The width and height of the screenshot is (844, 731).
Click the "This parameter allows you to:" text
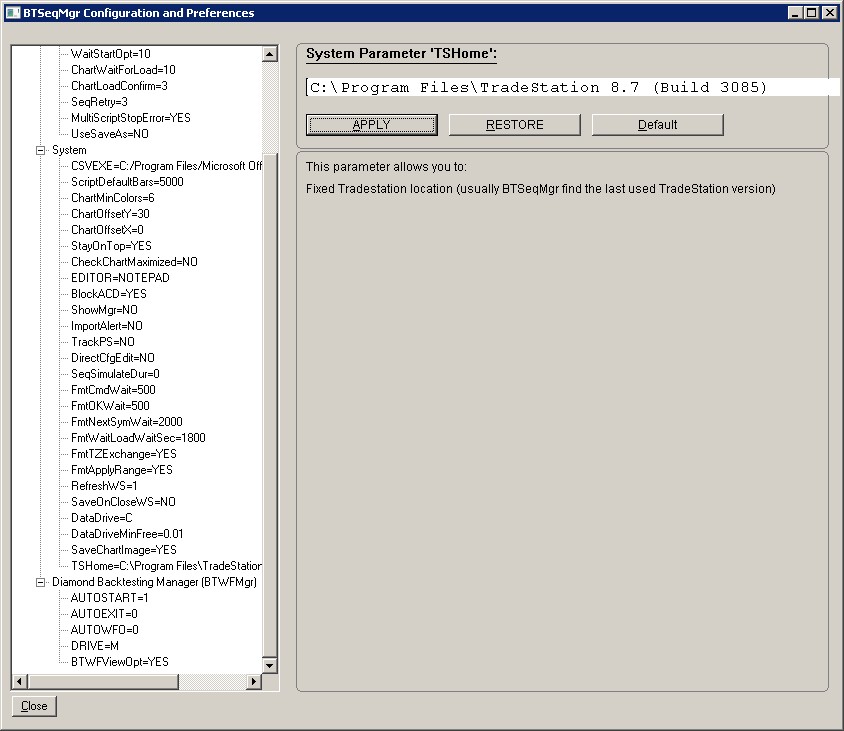(386, 167)
